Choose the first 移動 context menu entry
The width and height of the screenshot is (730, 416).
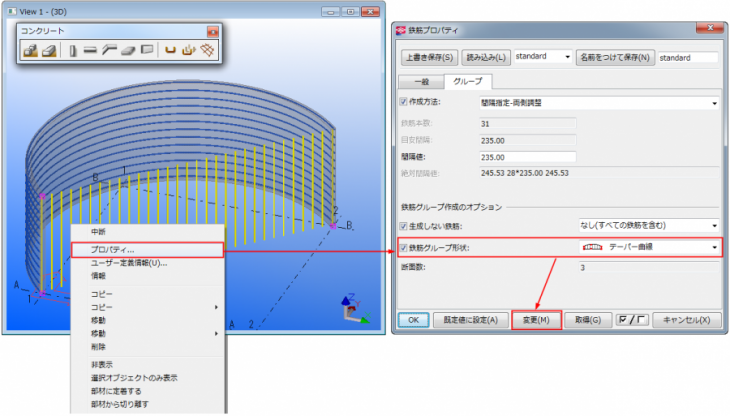click(149, 320)
